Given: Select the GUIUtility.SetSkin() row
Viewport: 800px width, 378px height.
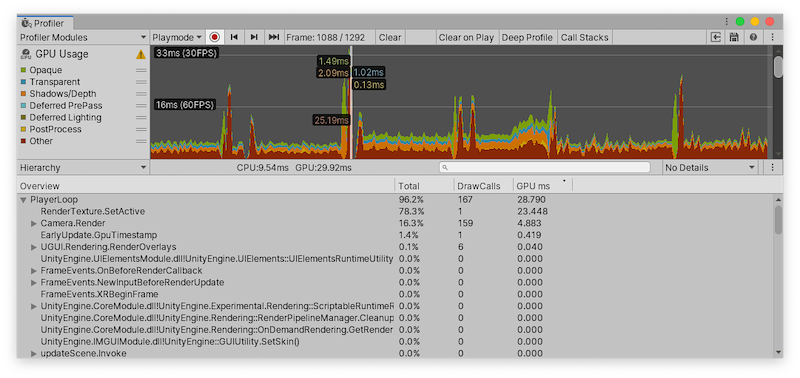Looking at the screenshot, I should (395, 341).
